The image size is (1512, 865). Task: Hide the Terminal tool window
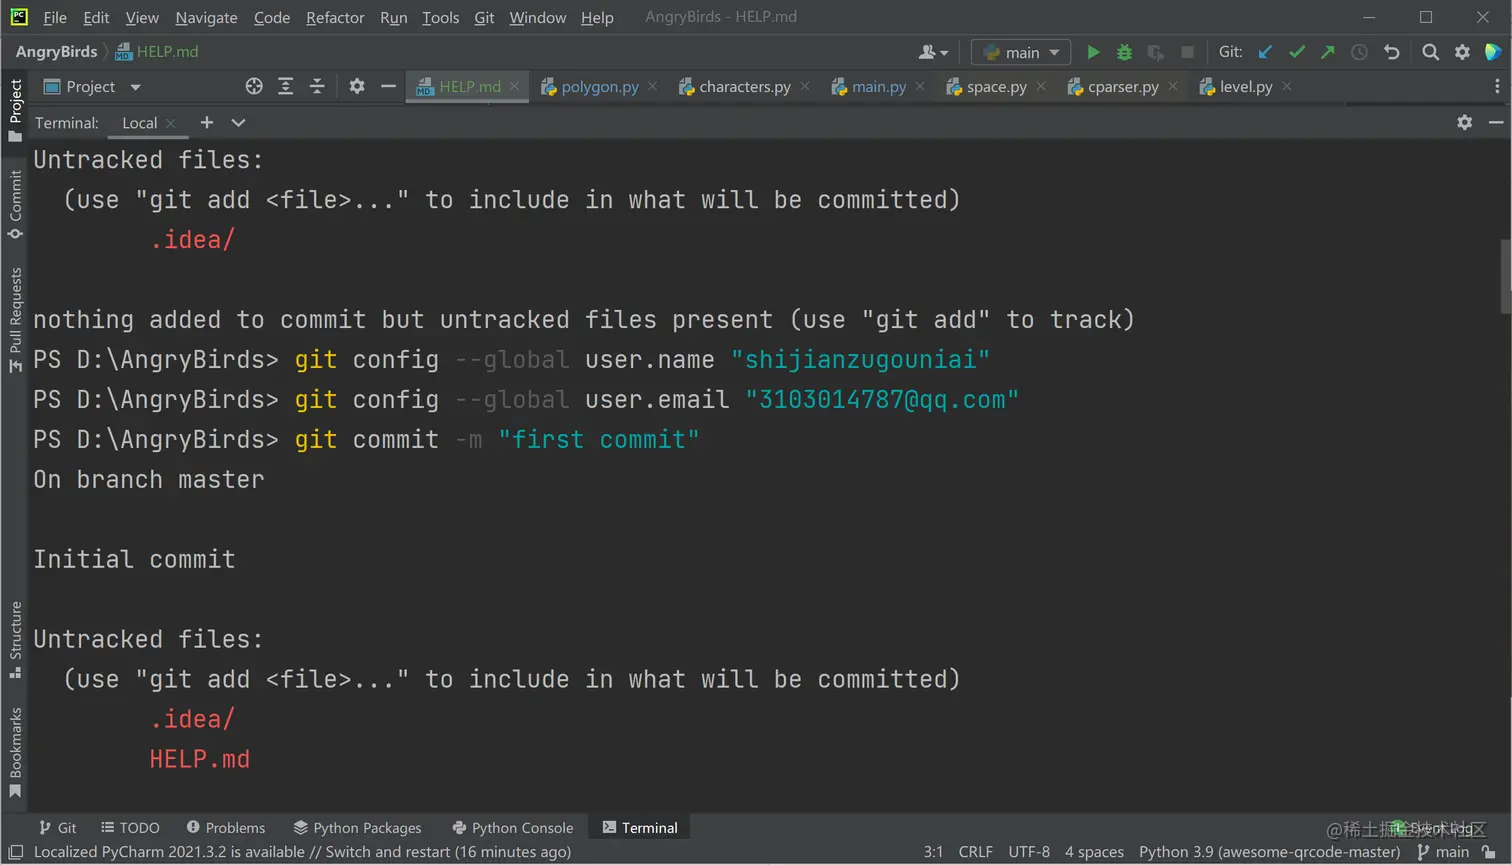(x=1496, y=122)
